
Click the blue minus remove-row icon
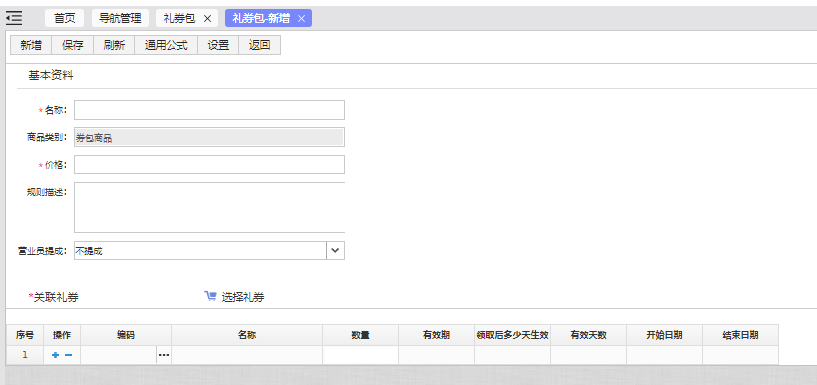68,355
